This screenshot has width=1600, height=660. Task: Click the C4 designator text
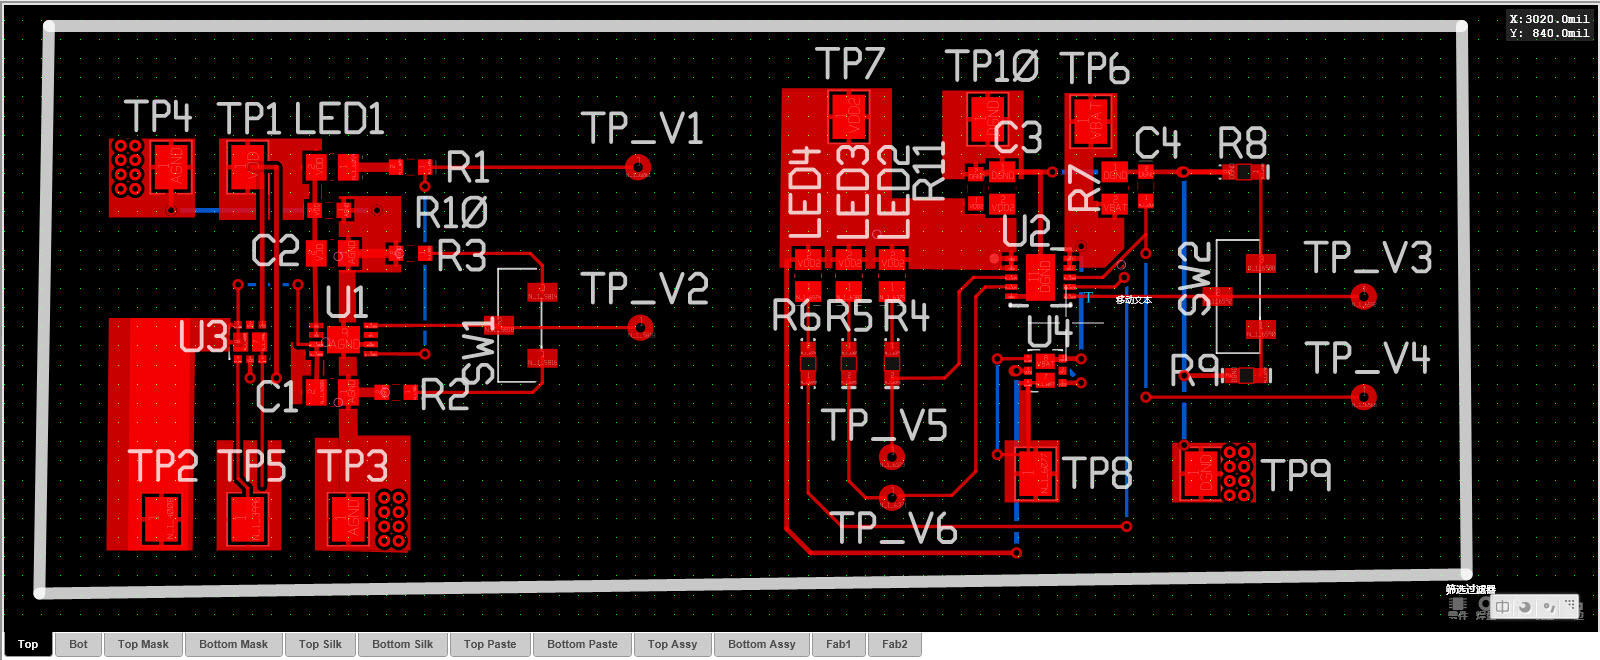1157,144
